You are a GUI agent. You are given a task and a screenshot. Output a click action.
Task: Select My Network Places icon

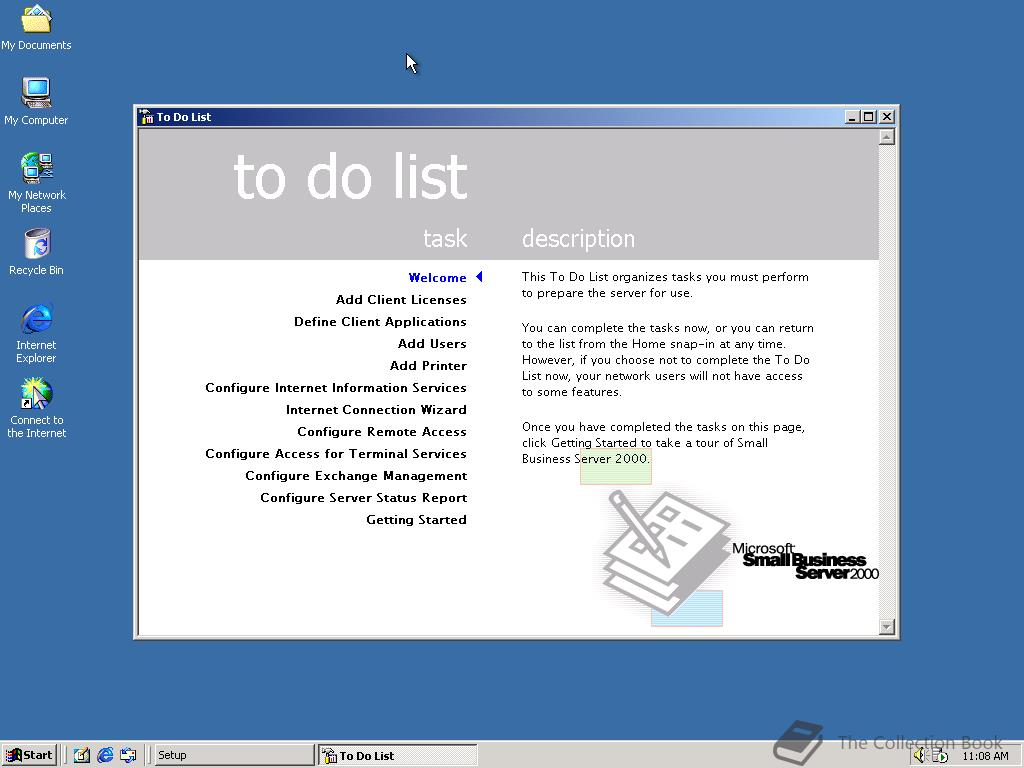tap(37, 182)
